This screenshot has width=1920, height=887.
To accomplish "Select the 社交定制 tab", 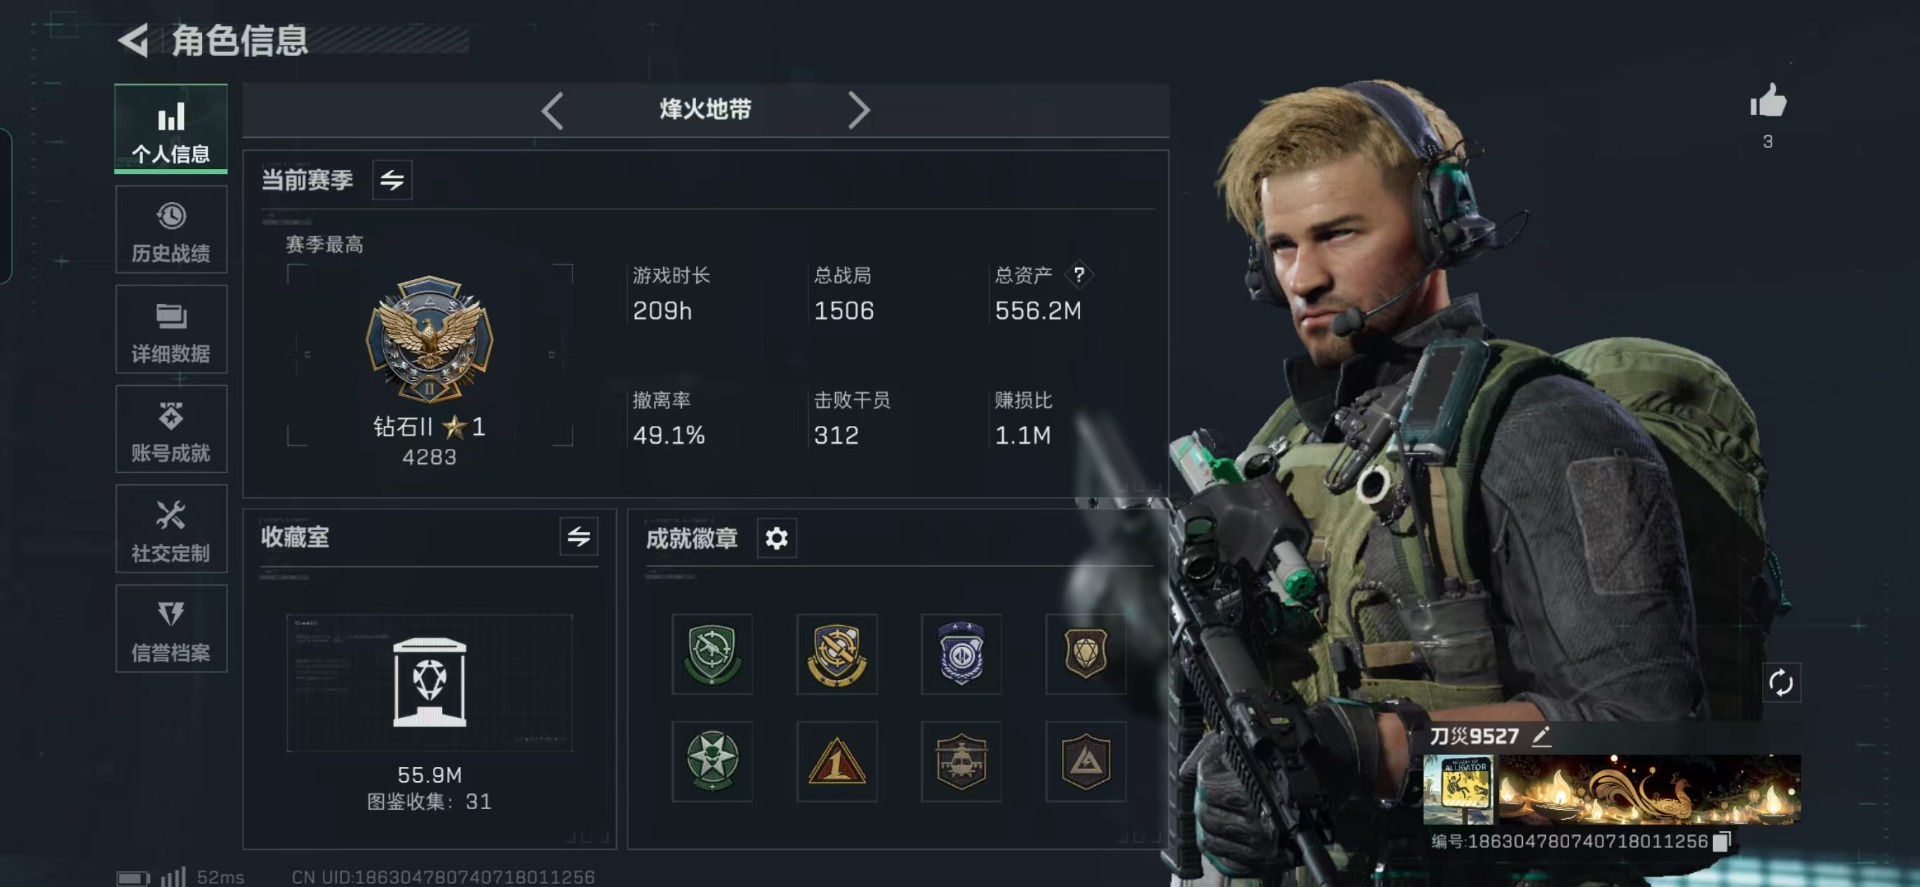I will (x=171, y=530).
